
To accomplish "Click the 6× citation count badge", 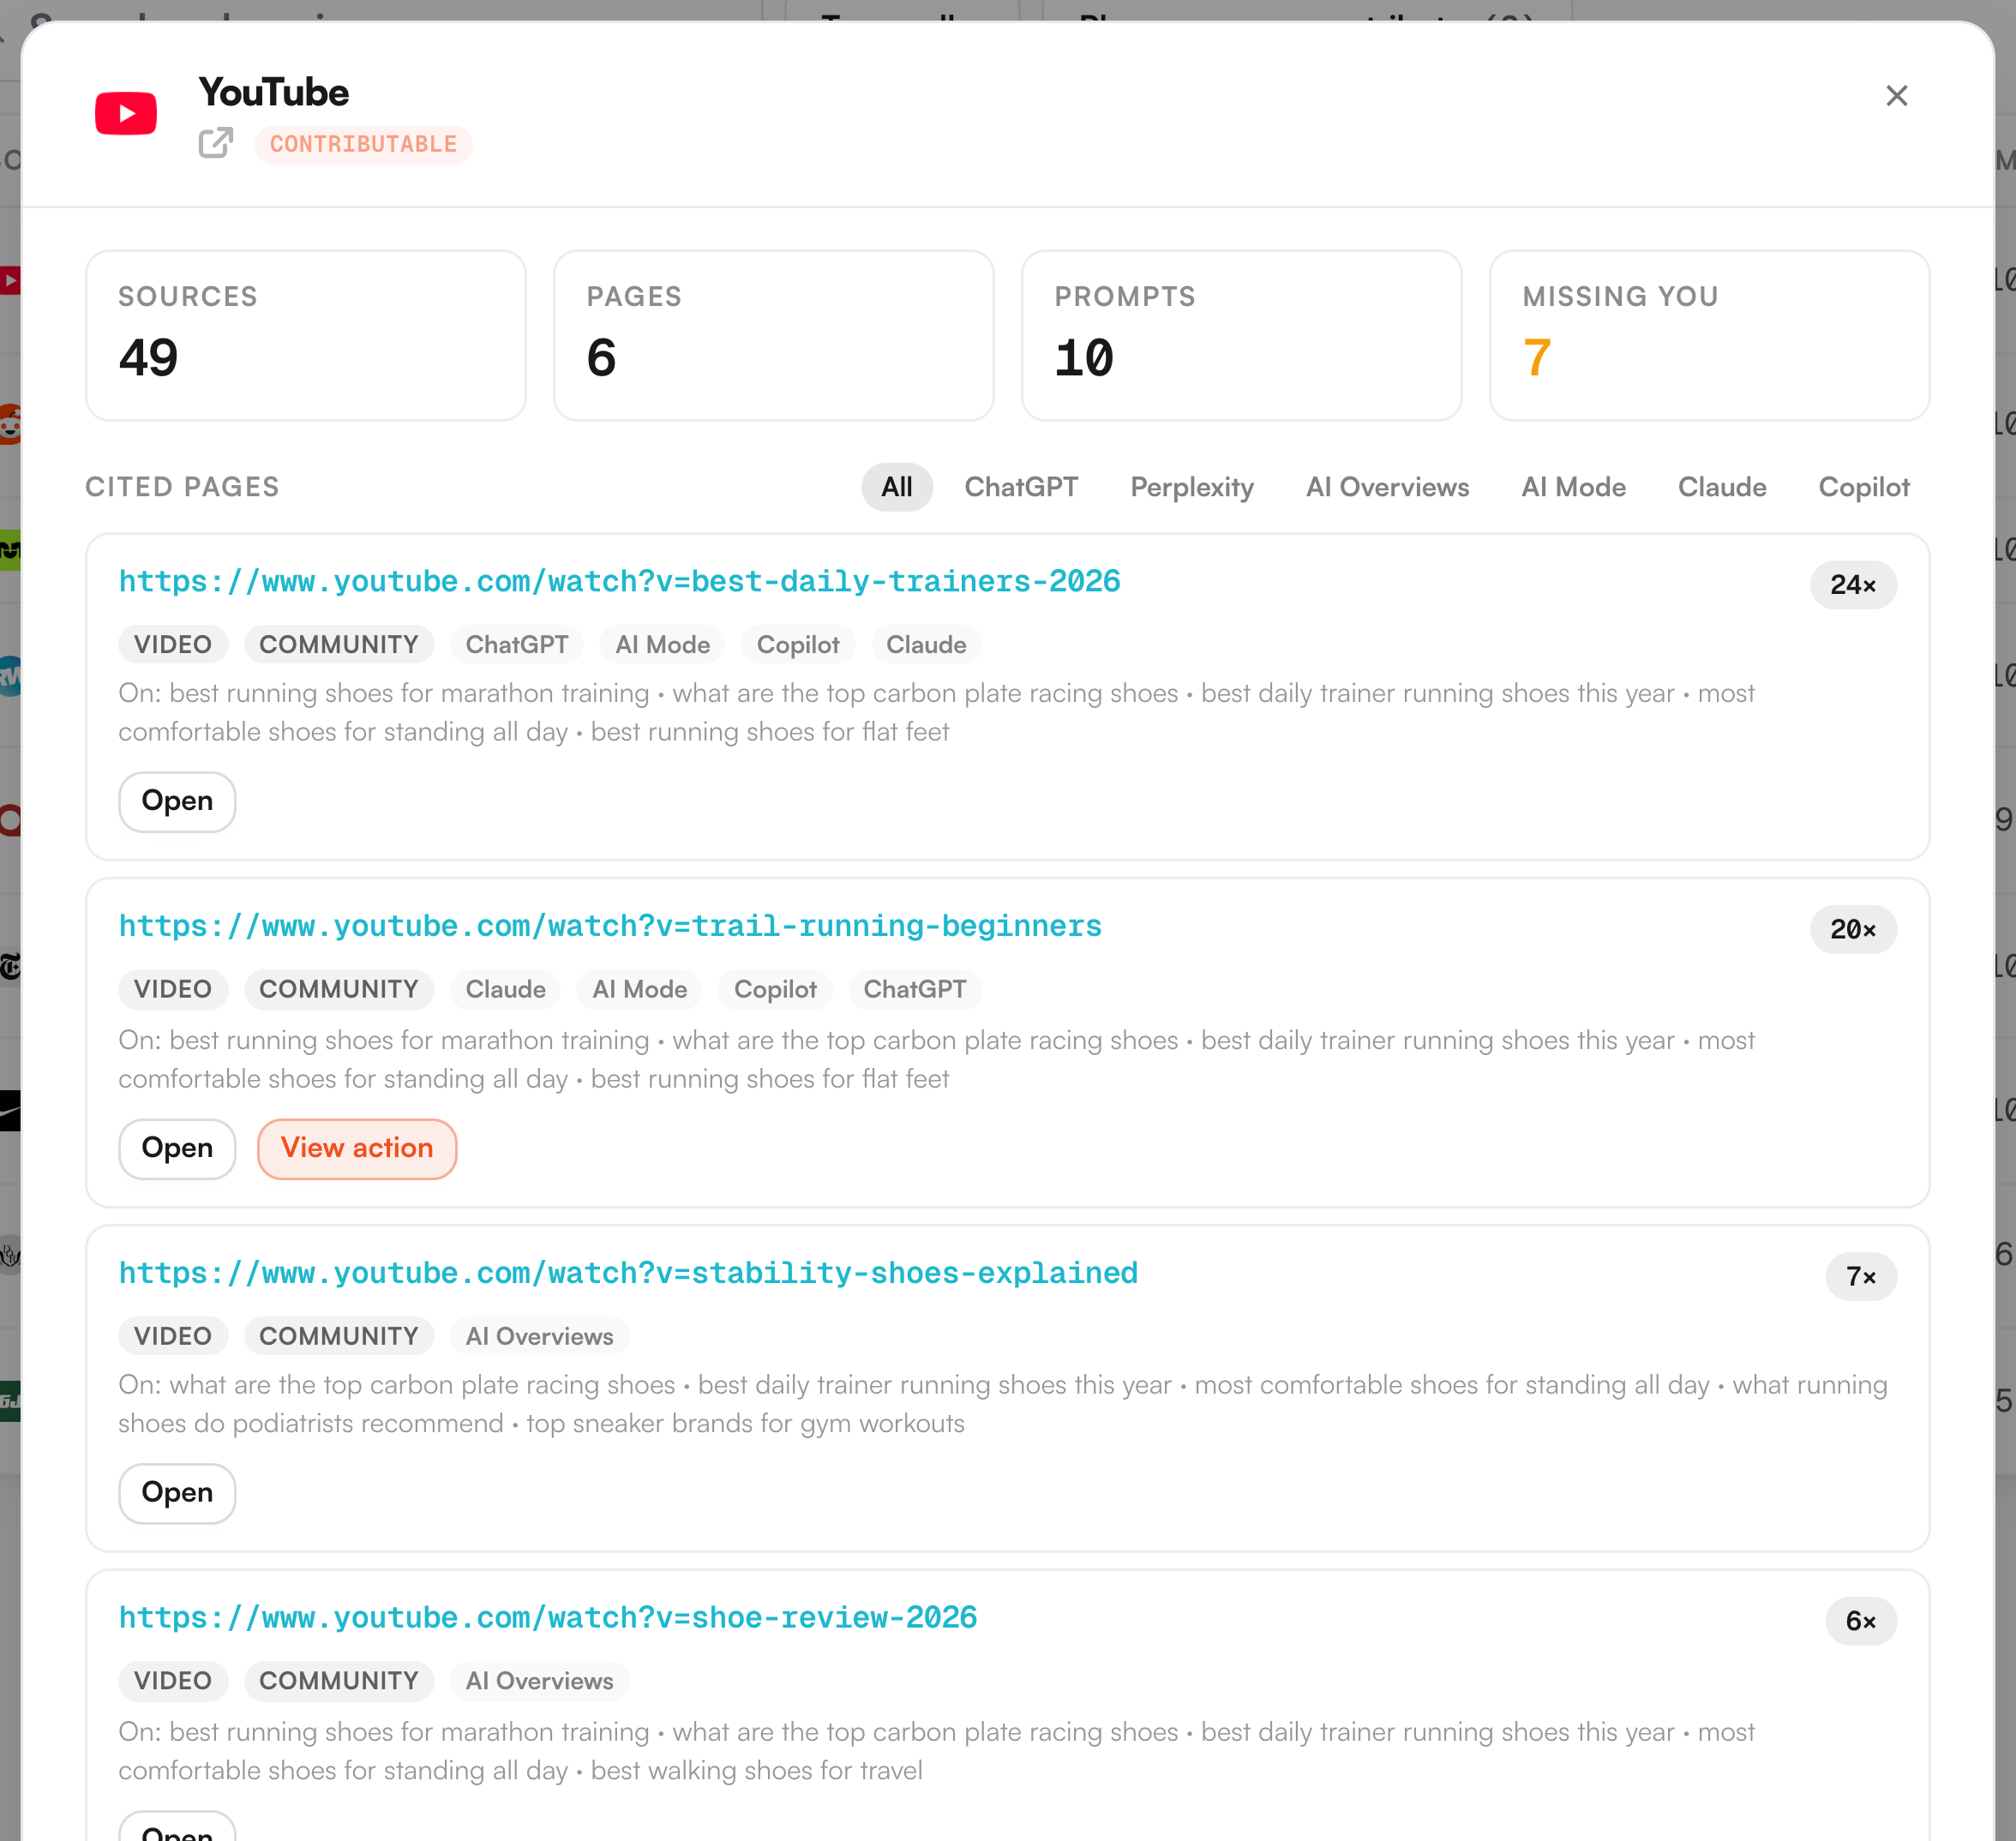I will (1861, 1621).
